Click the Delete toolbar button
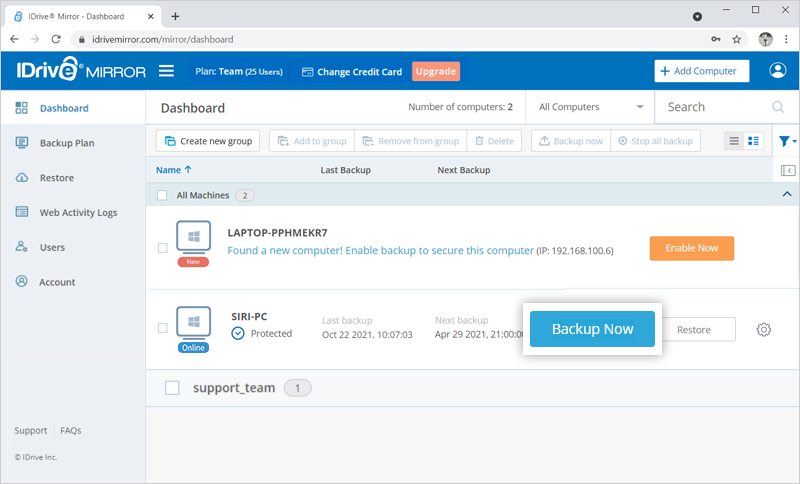This screenshot has width=800, height=484. click(x=494, y=141)
